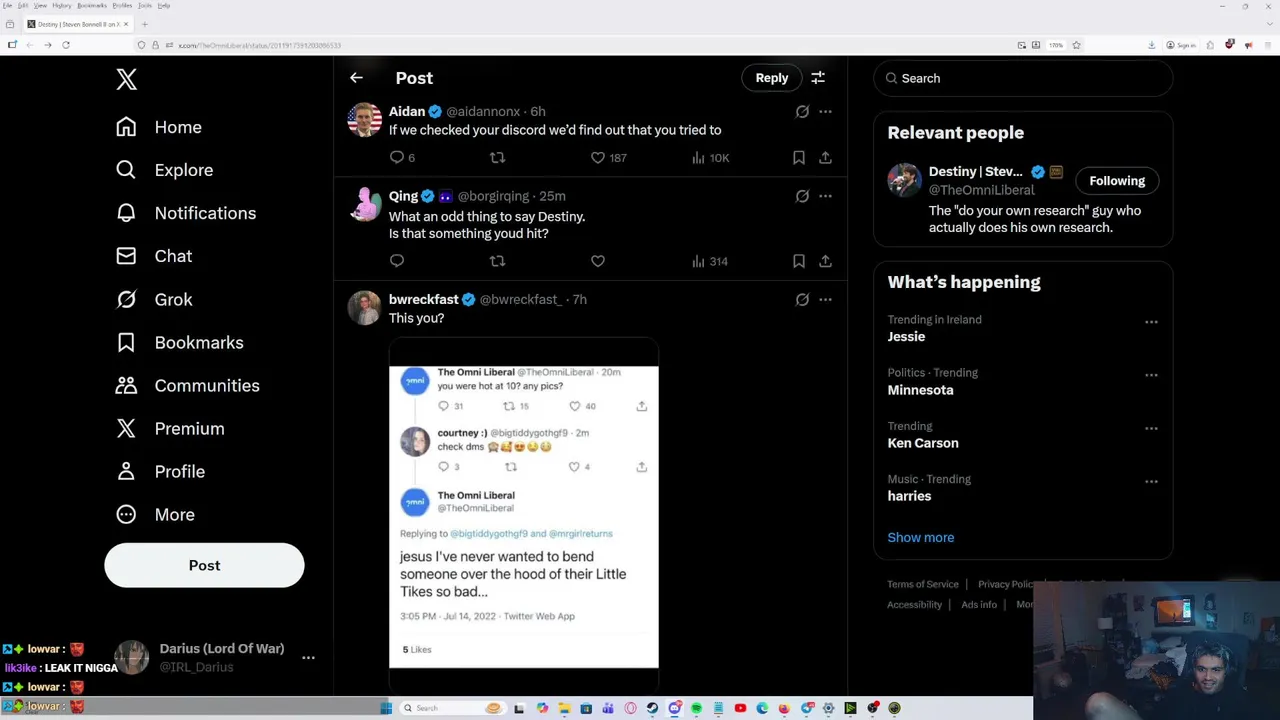Click the white Post compose button

(x=204, y=565)
